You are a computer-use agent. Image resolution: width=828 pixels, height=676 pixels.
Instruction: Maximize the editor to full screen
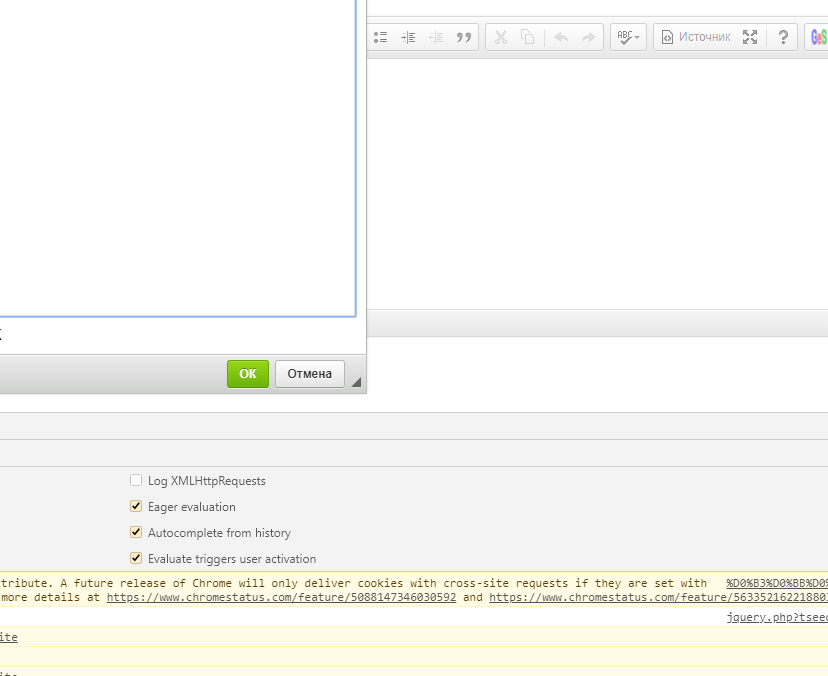click(751, 37)
